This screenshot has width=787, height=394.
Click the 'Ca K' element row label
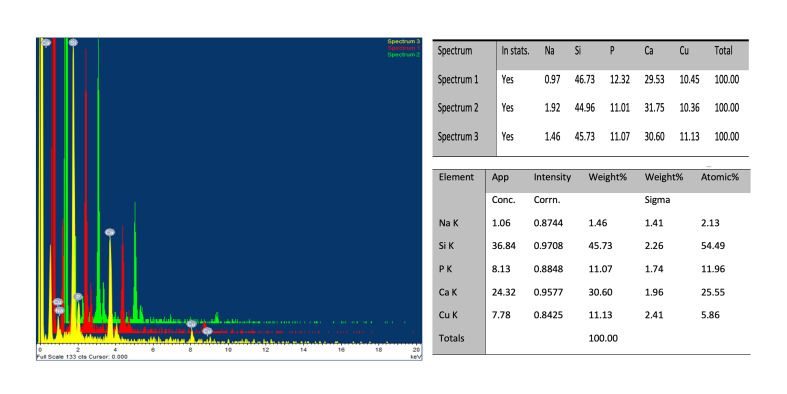pyautogui.click(x=448, y=292)
